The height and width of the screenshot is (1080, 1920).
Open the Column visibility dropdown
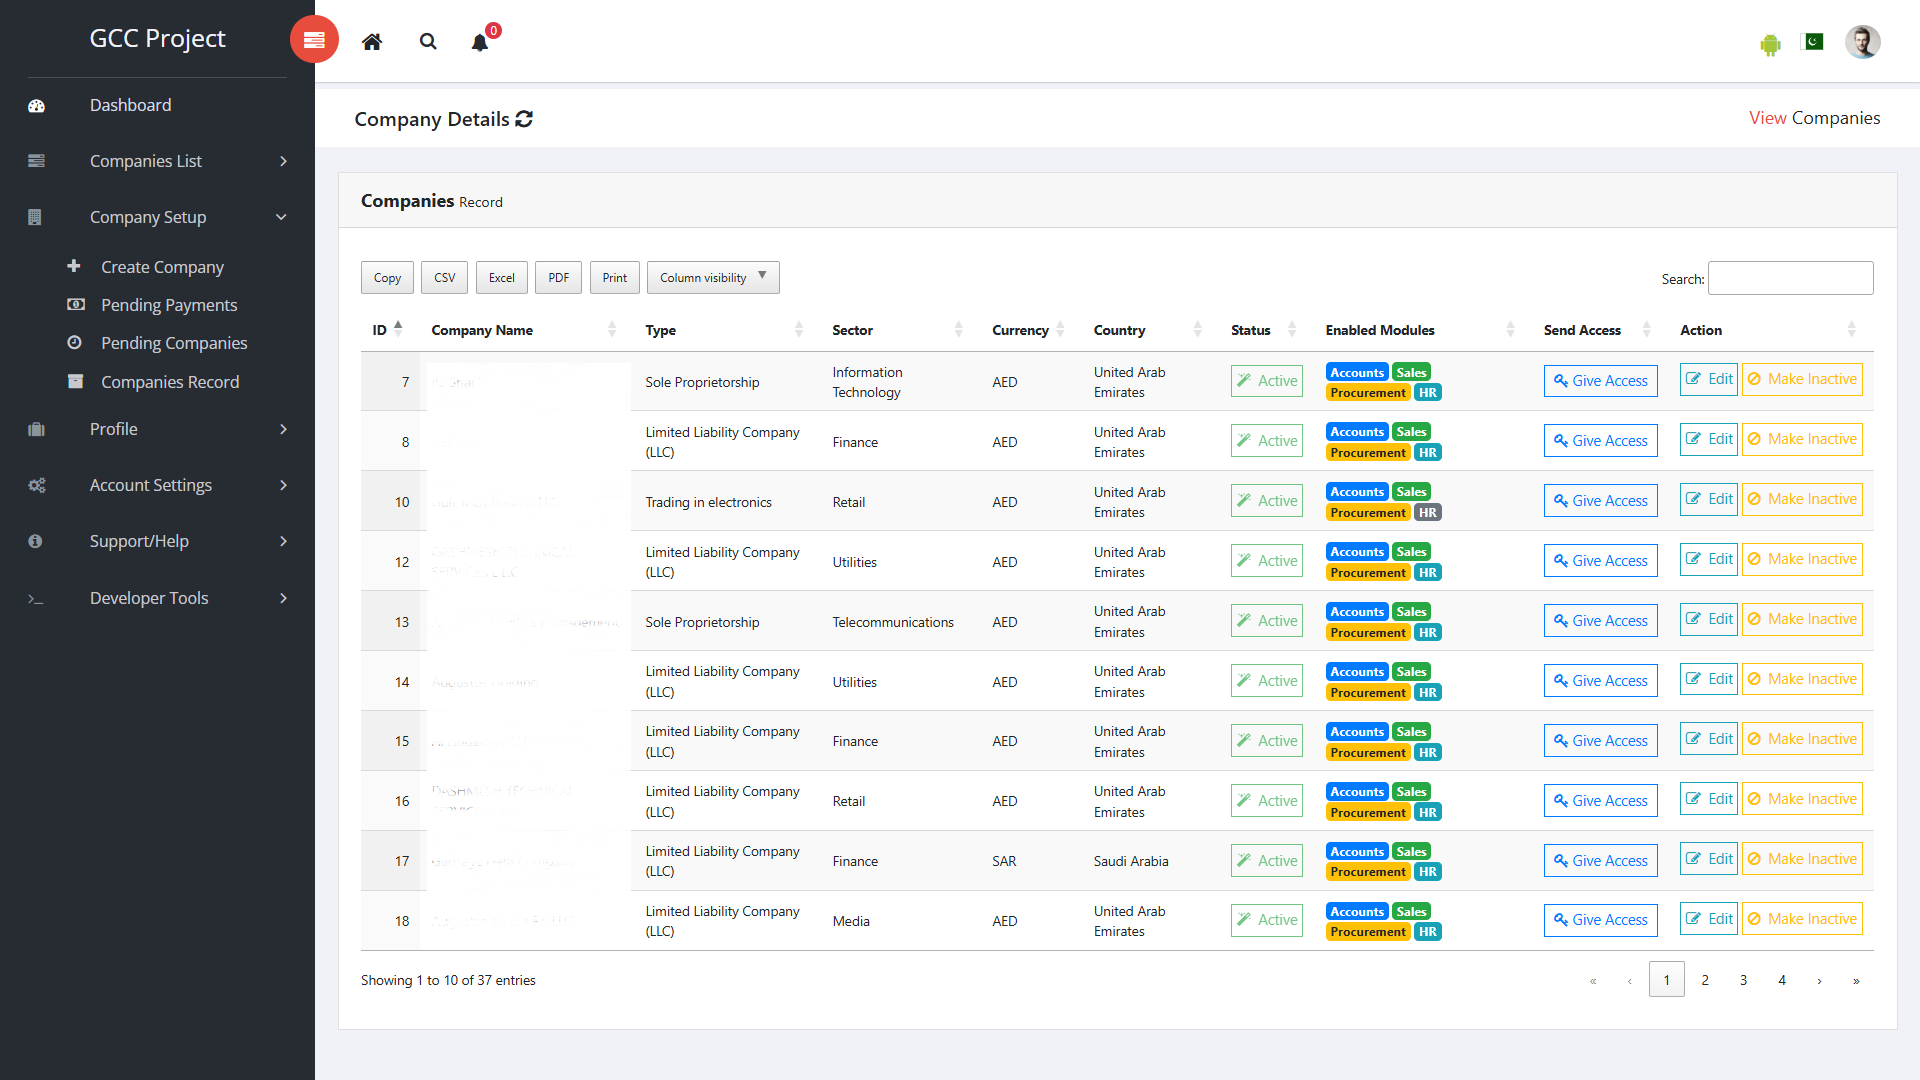click(x=713, y=277)
